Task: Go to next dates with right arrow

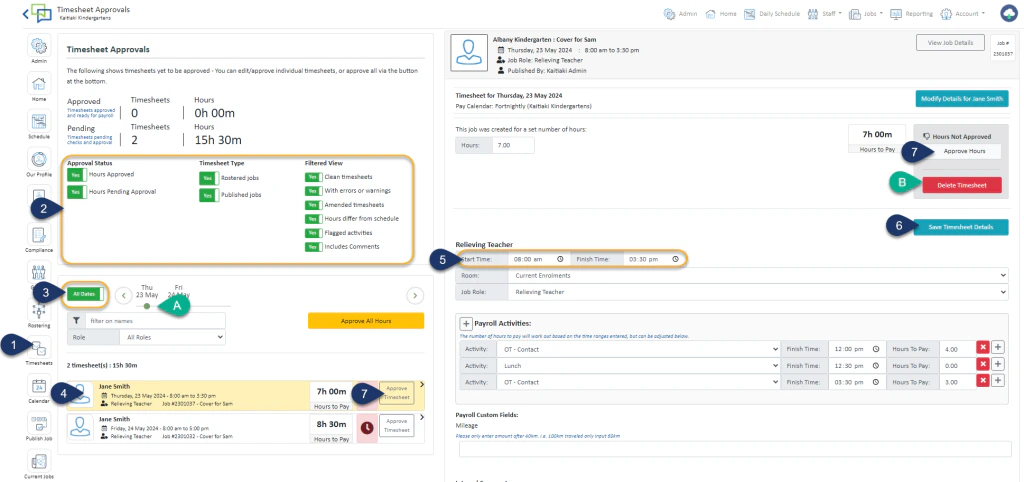Action: coord(415,295)
